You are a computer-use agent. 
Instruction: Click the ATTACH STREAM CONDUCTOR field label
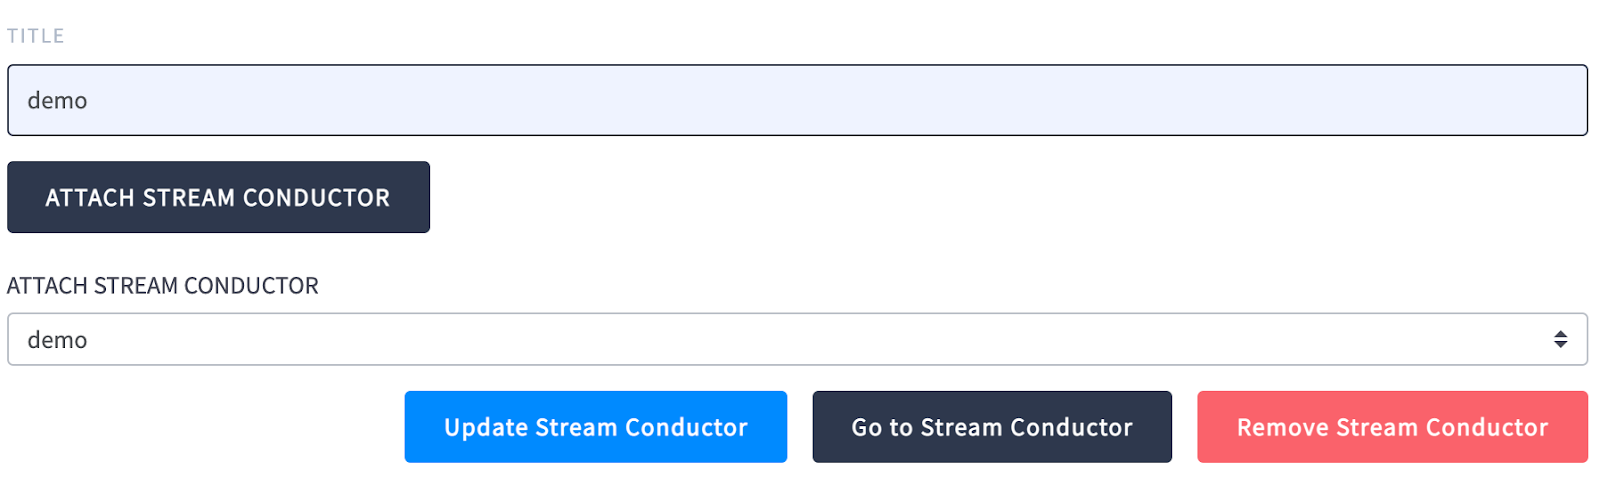[163, 286]
